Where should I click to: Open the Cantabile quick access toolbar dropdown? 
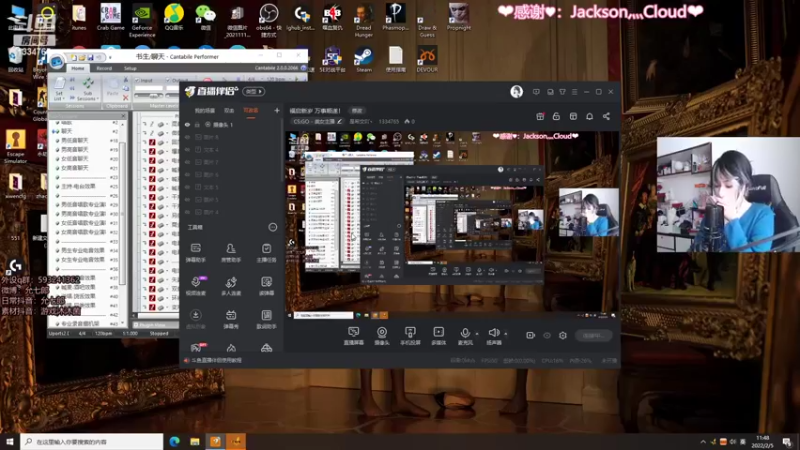[x=110, y=57]
